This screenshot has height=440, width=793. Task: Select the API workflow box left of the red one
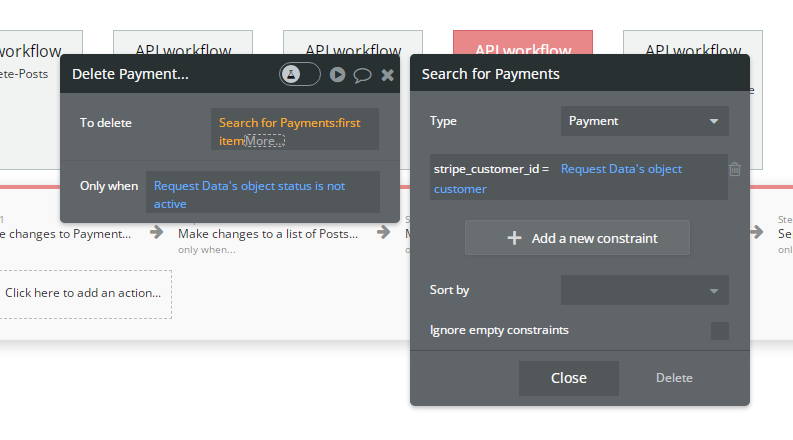pos(353,42)
